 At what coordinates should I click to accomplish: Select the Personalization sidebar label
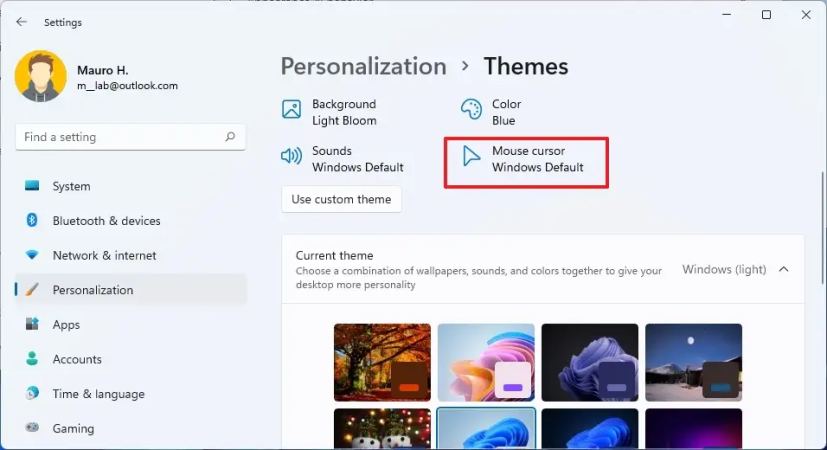pos(93,290)
